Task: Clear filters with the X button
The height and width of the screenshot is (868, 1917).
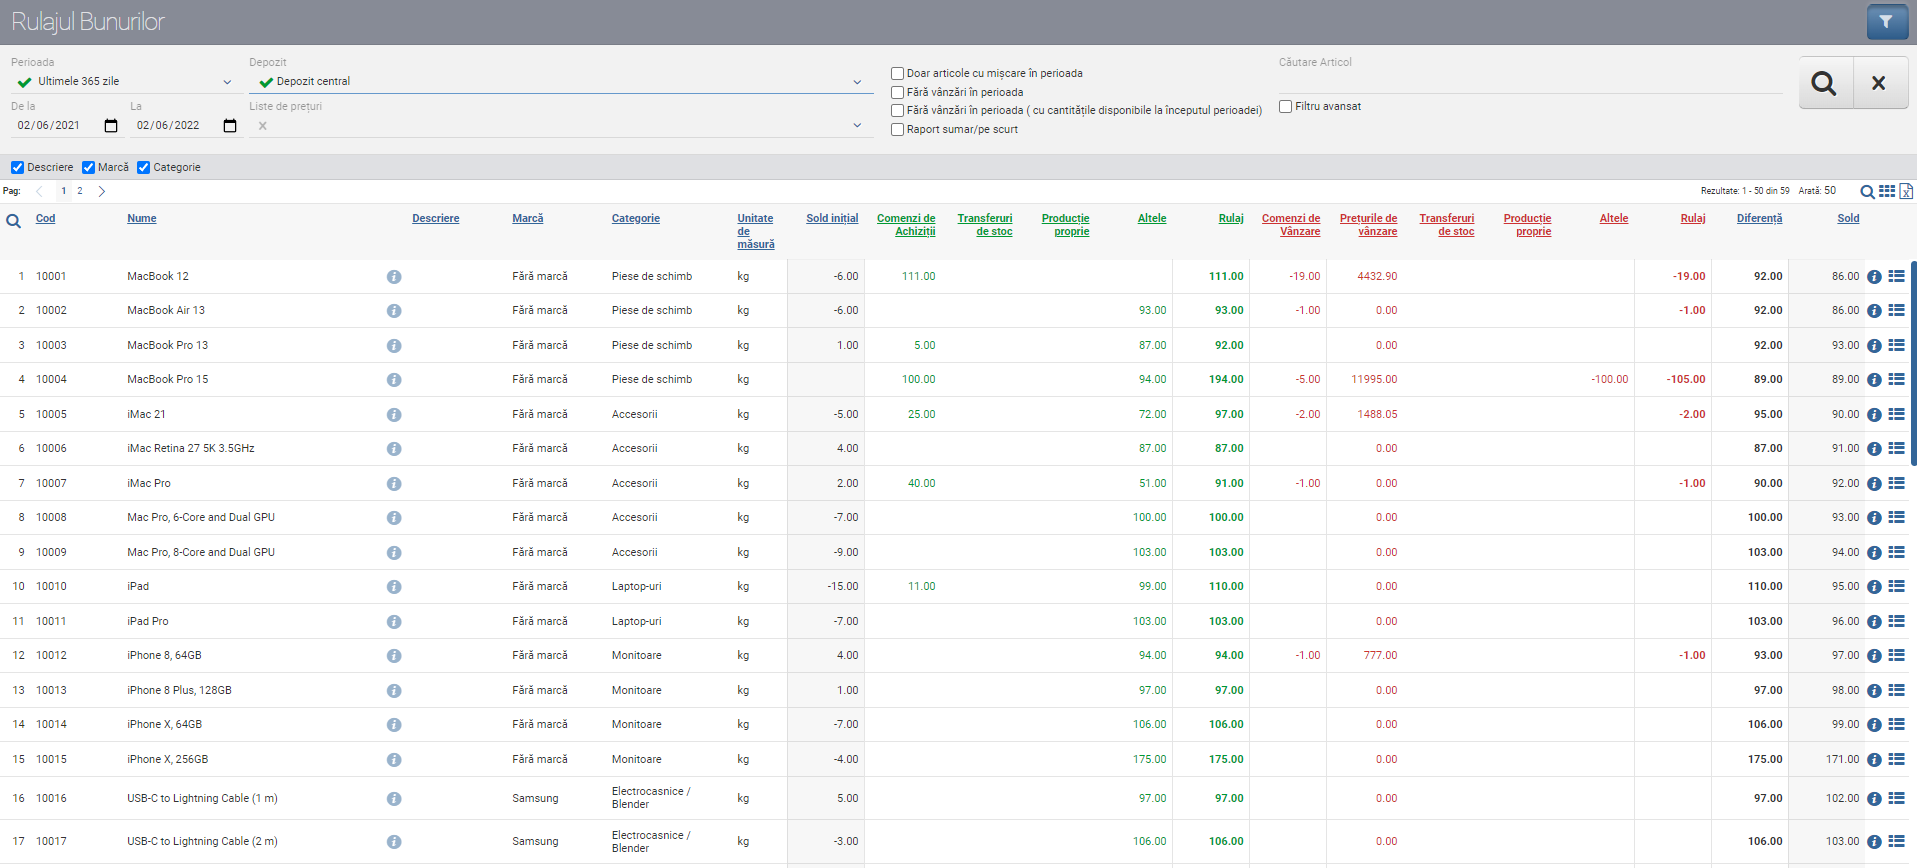Action: click(1879, 83)
